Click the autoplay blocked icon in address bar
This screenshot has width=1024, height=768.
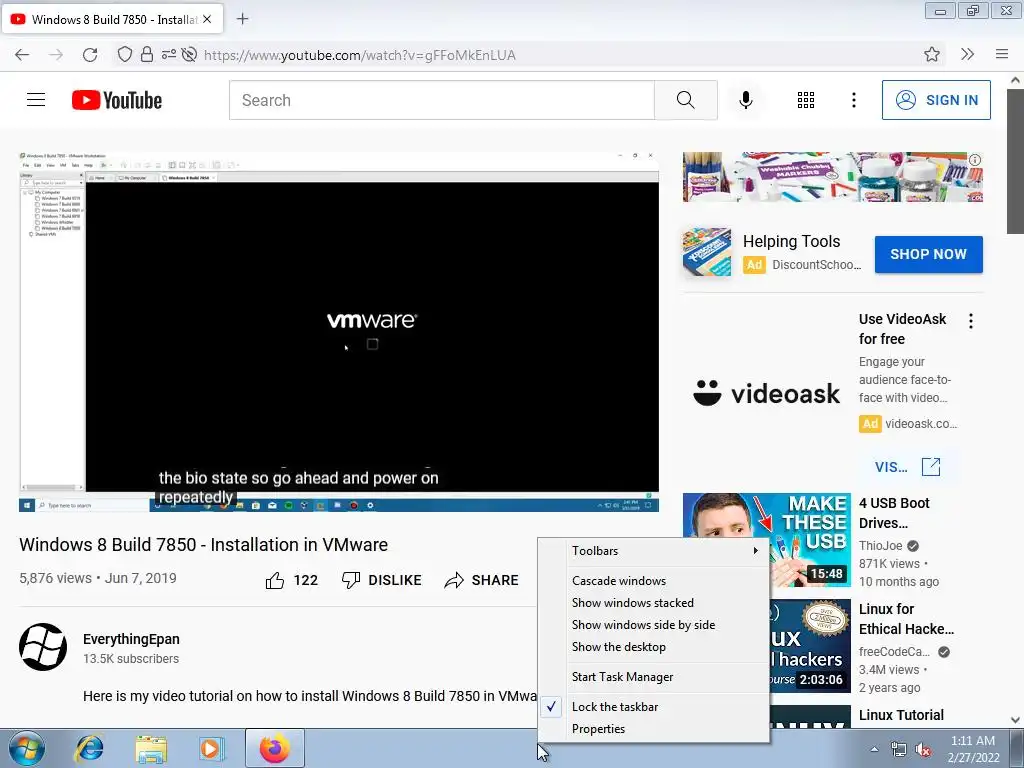point(189,54)
